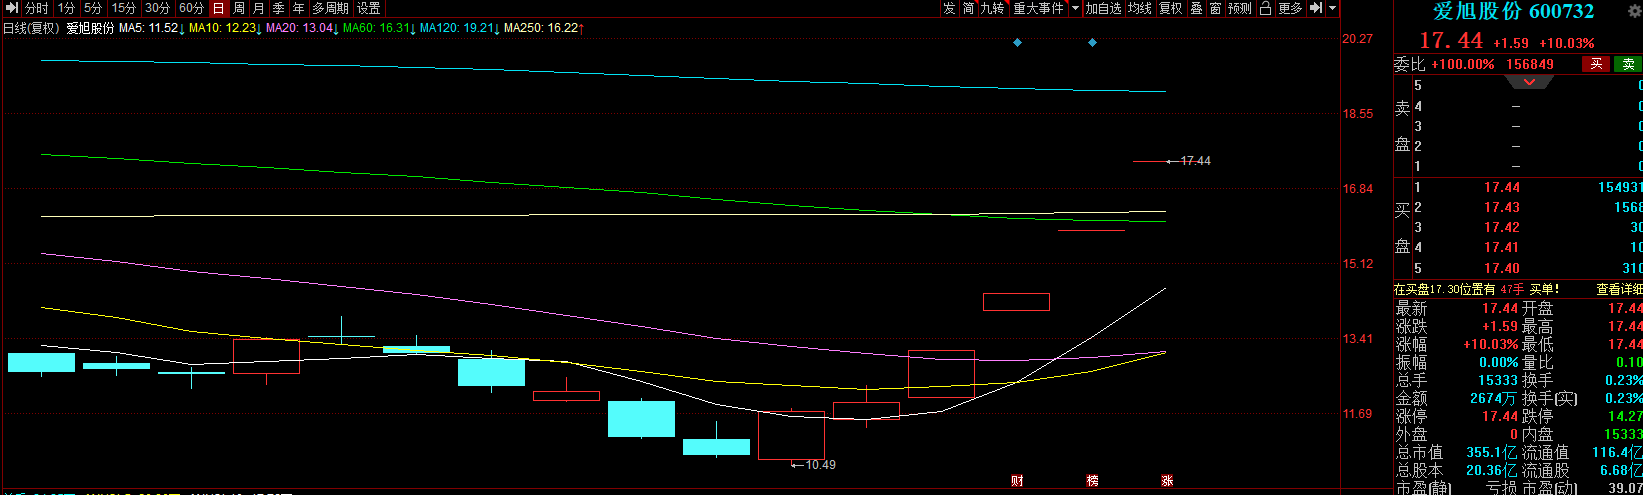Click the right blue diamond event marker
The image size is (1643, 495).
pyautogui.click(x=1092, y=43)
